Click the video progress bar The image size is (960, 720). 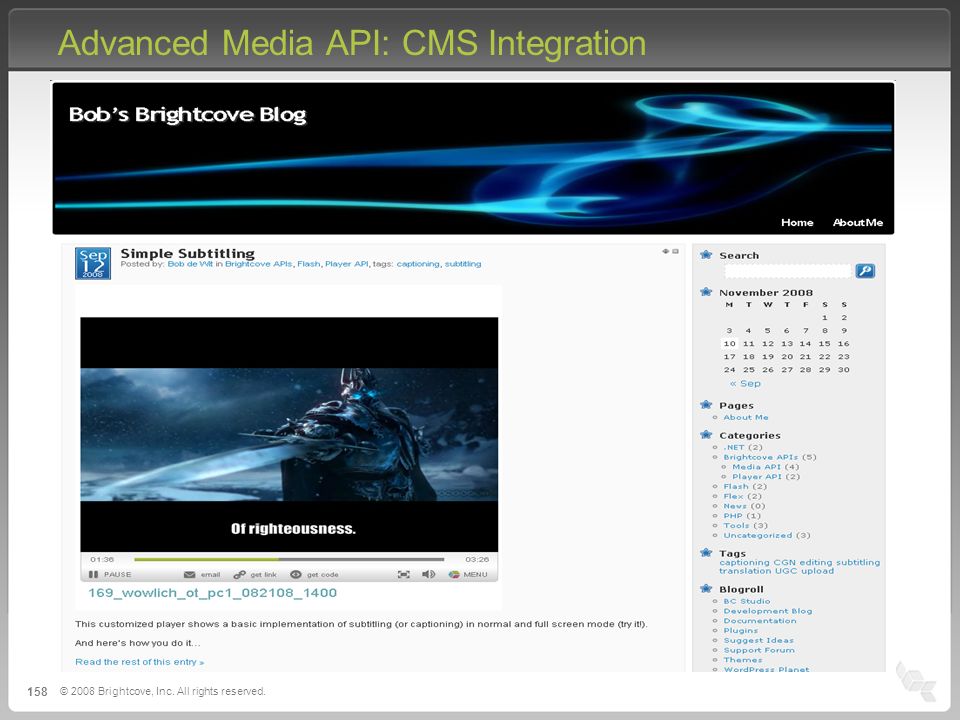tap(289, 559)
